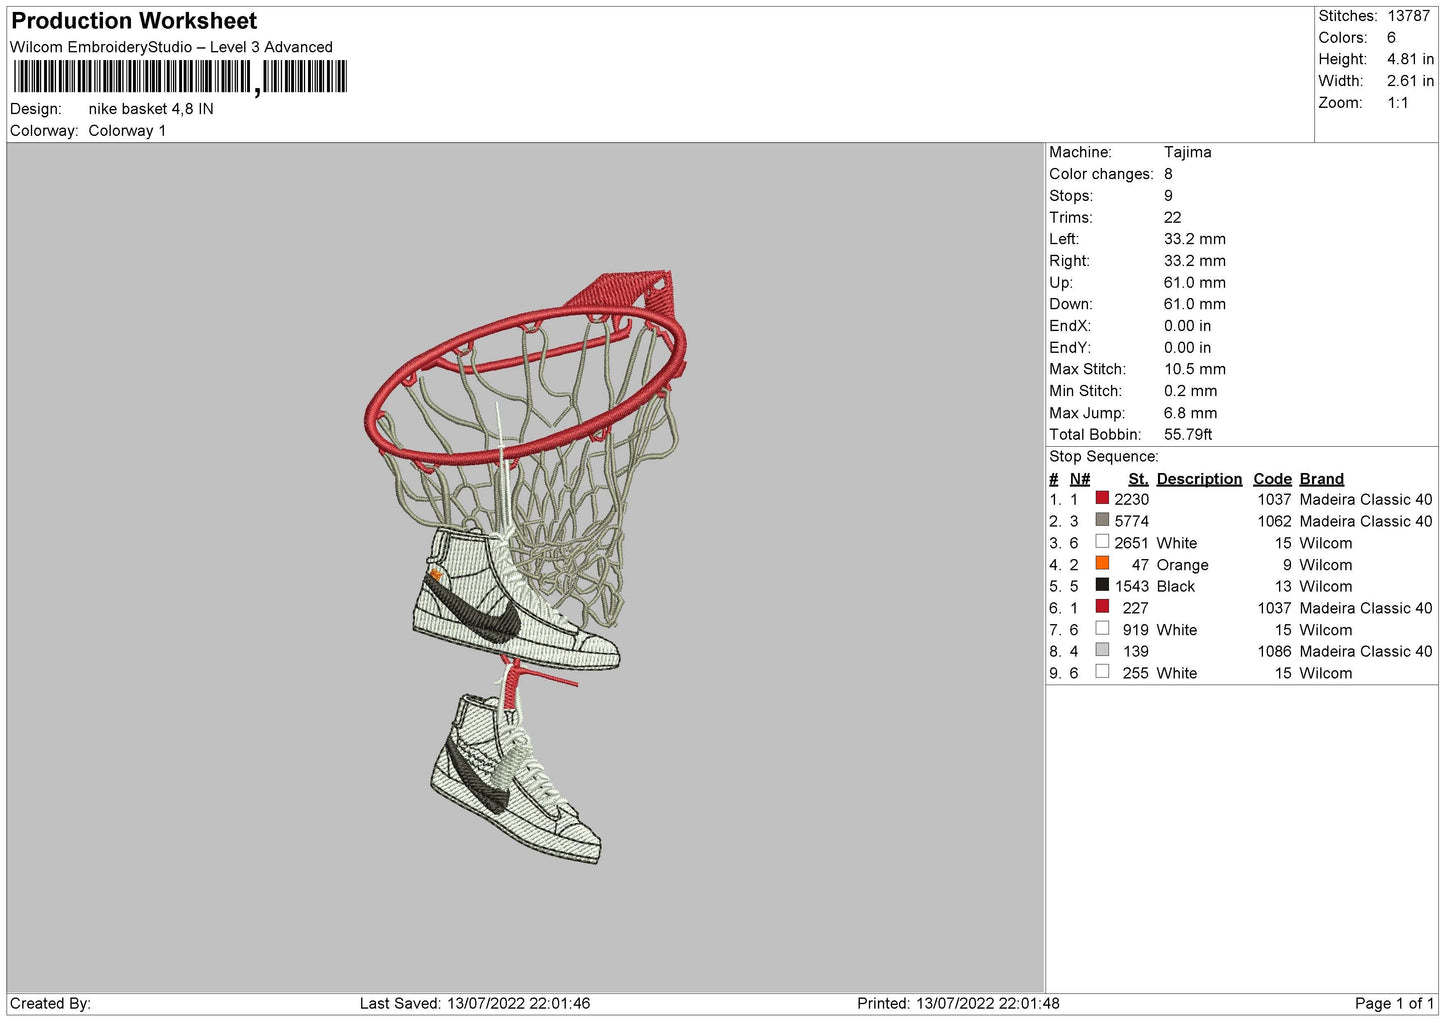Click the 'N#' column header

click(1079, 479)
